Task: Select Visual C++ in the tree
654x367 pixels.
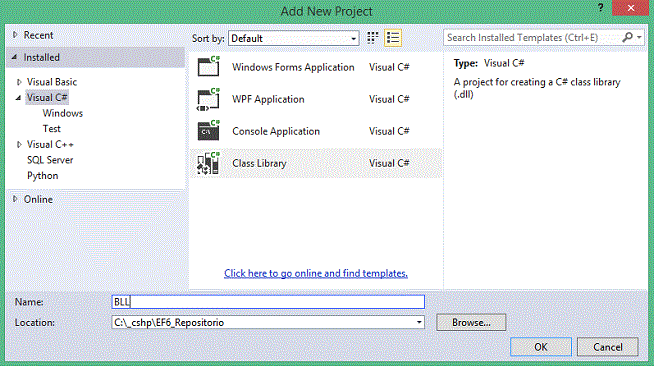Action: (x=50, y=144)
